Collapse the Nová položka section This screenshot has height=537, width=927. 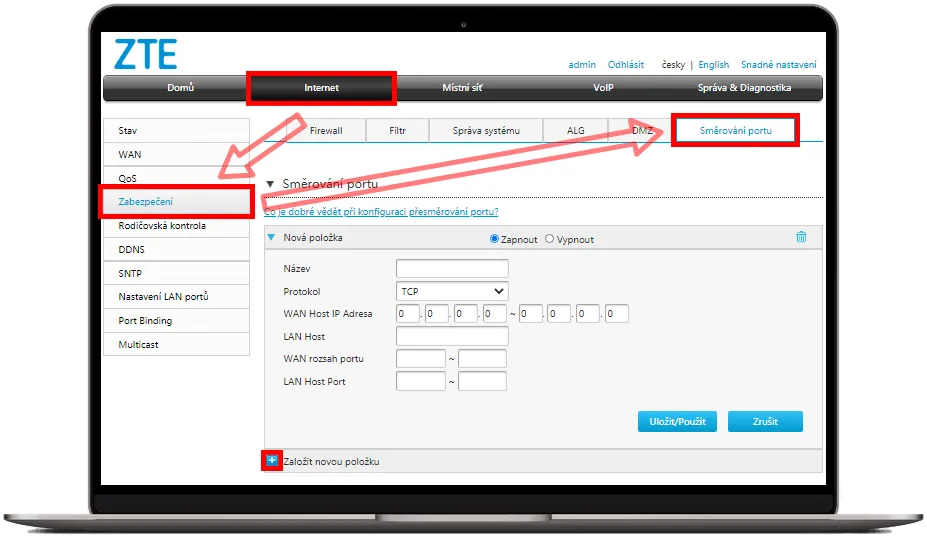pyautogui.click(x=271, y=238)
